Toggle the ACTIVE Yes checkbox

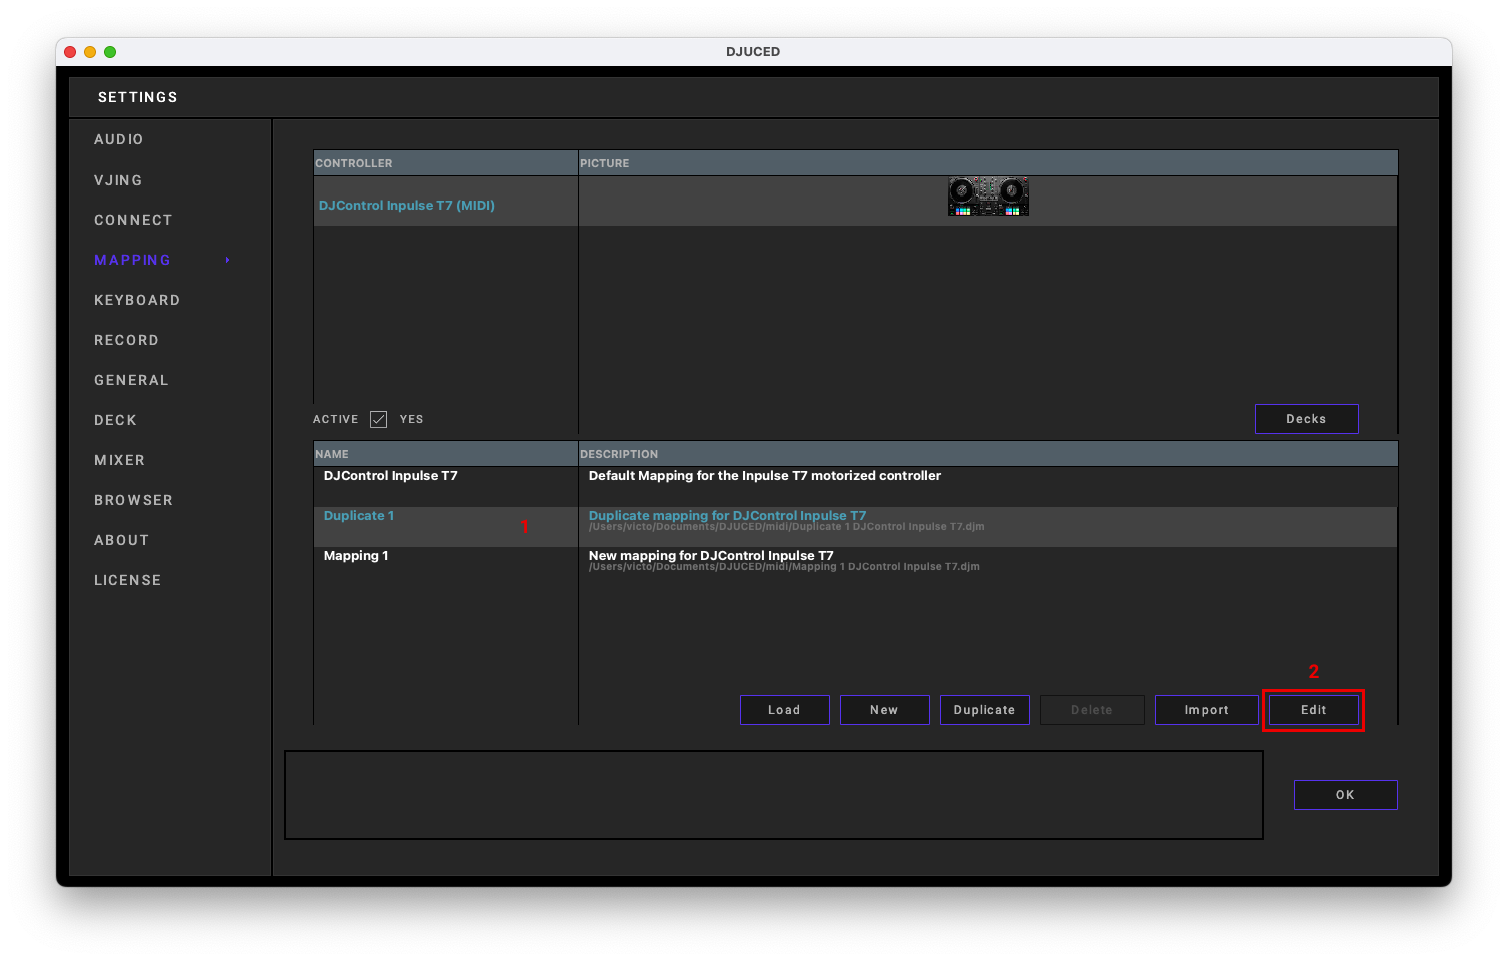[379, 419]
